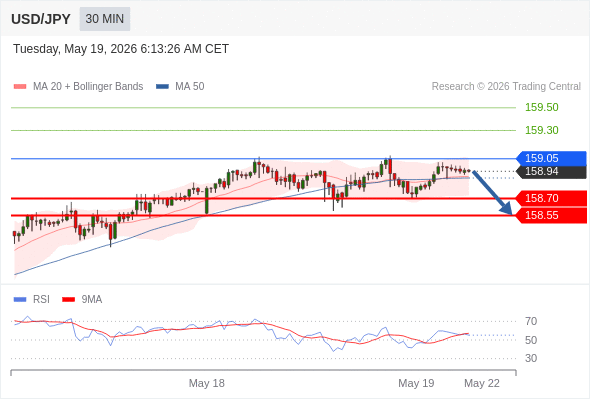
Task: Click the 159.30 resistance level label
Action: click(x=542, y=130)
